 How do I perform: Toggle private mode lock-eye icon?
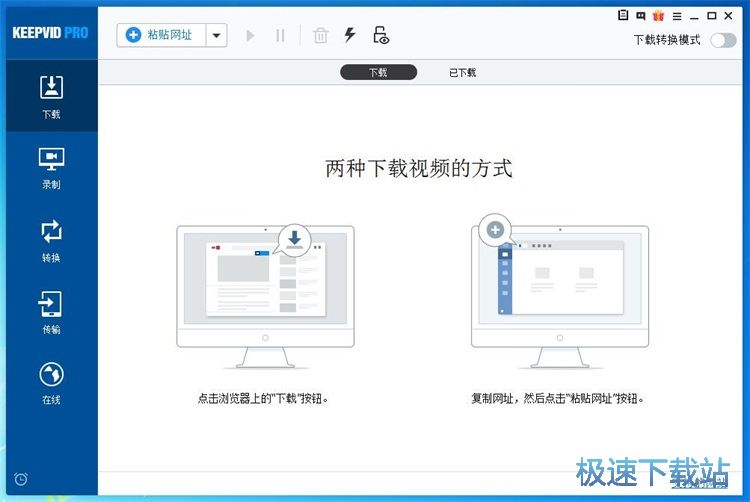380,36
